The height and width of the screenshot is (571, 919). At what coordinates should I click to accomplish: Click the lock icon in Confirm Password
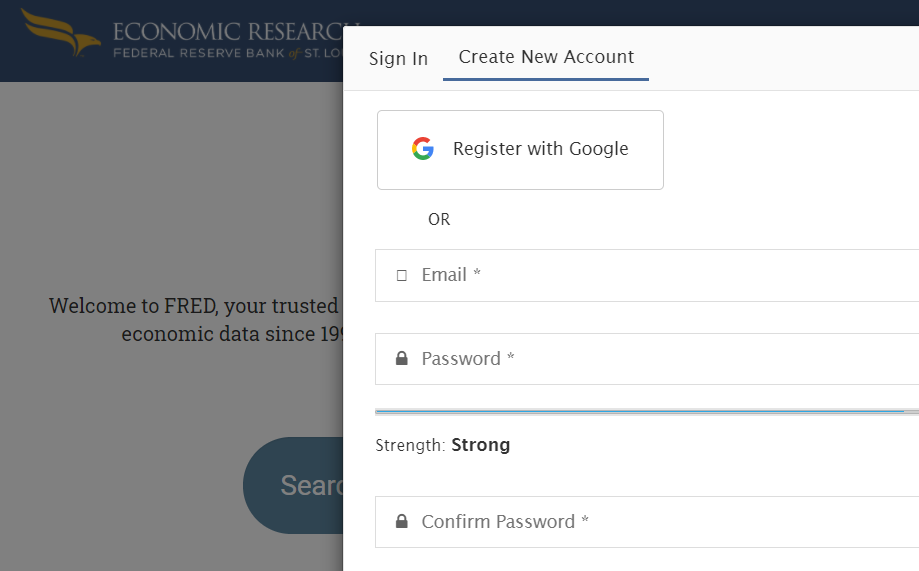(x=401, y=521)
